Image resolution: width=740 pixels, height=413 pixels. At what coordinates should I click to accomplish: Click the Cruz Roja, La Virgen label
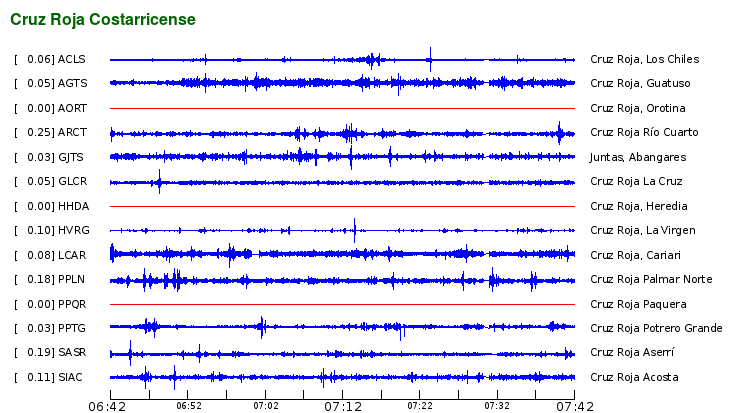(x=643, y=230)
